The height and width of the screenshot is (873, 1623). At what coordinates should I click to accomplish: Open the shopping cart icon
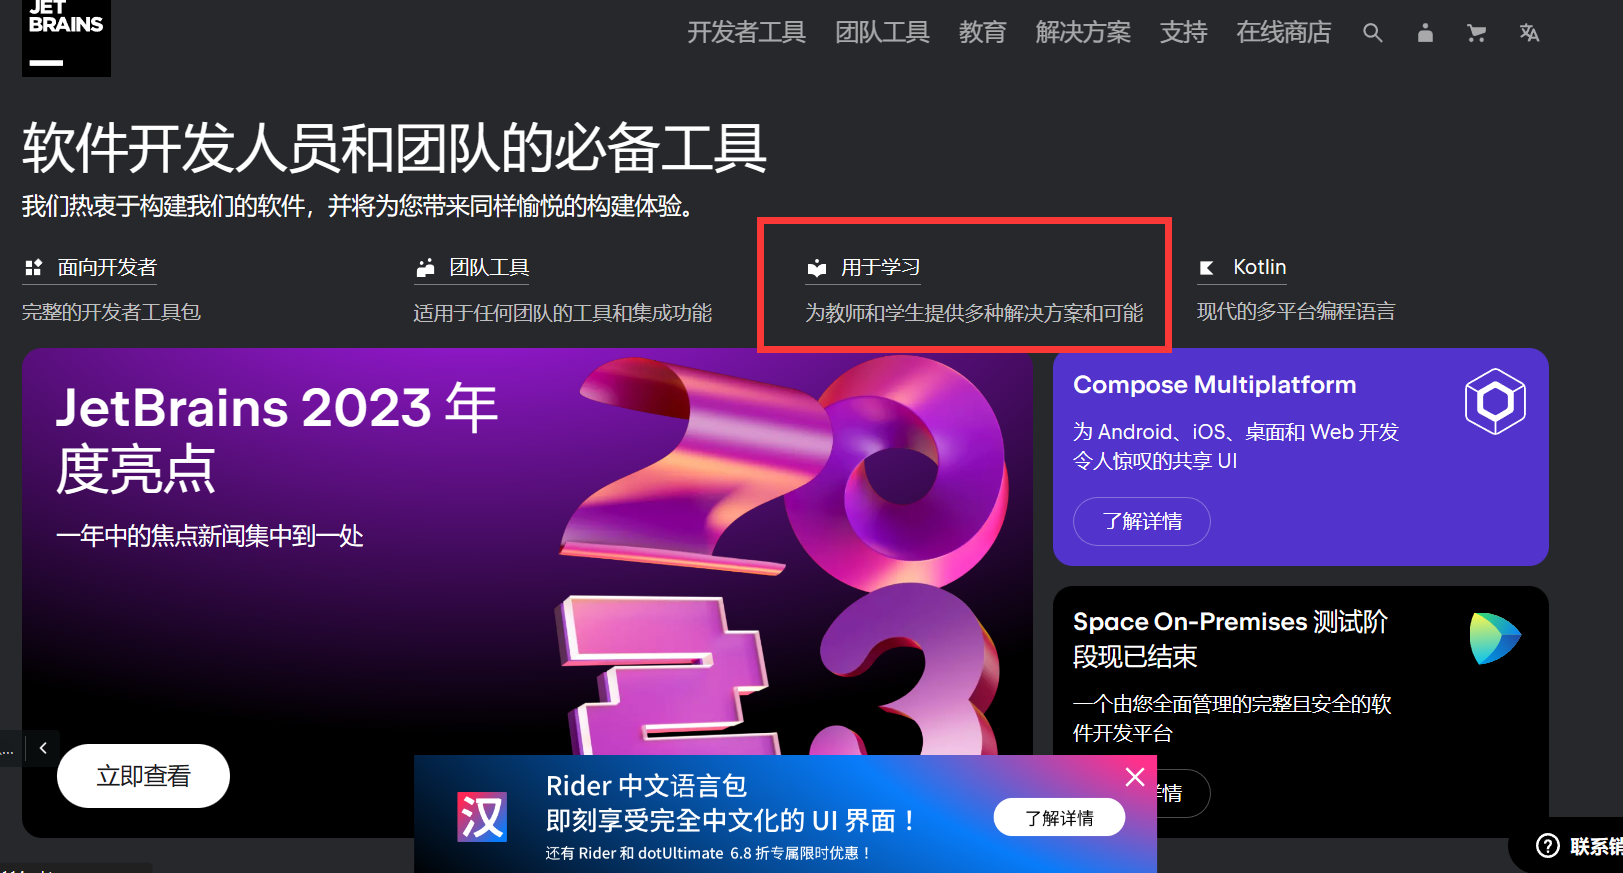pos(1476,33)
